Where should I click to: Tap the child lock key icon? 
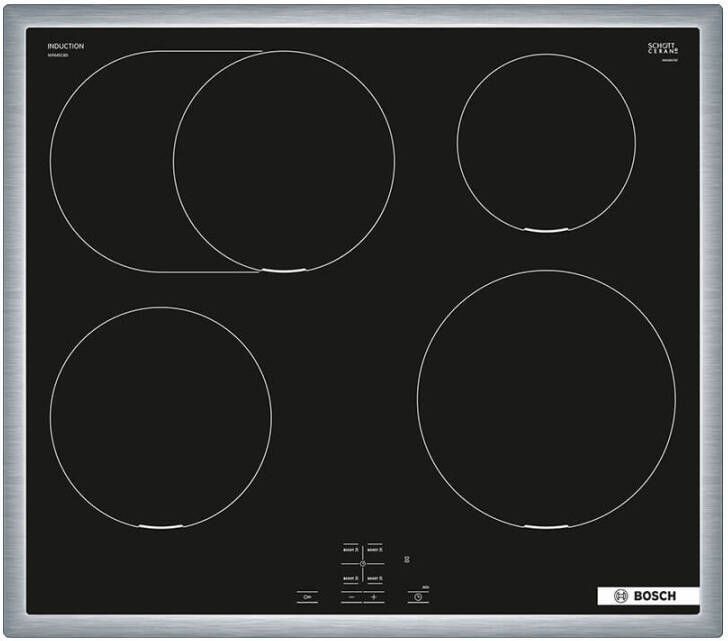click(307, 597)
